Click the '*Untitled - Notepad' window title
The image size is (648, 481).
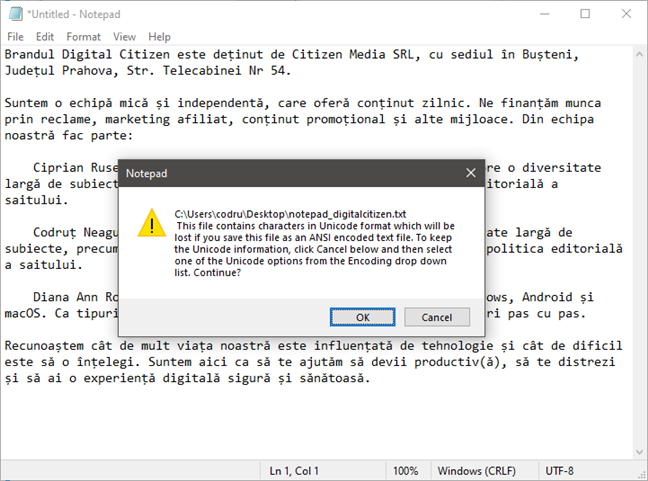click(74, 14)
